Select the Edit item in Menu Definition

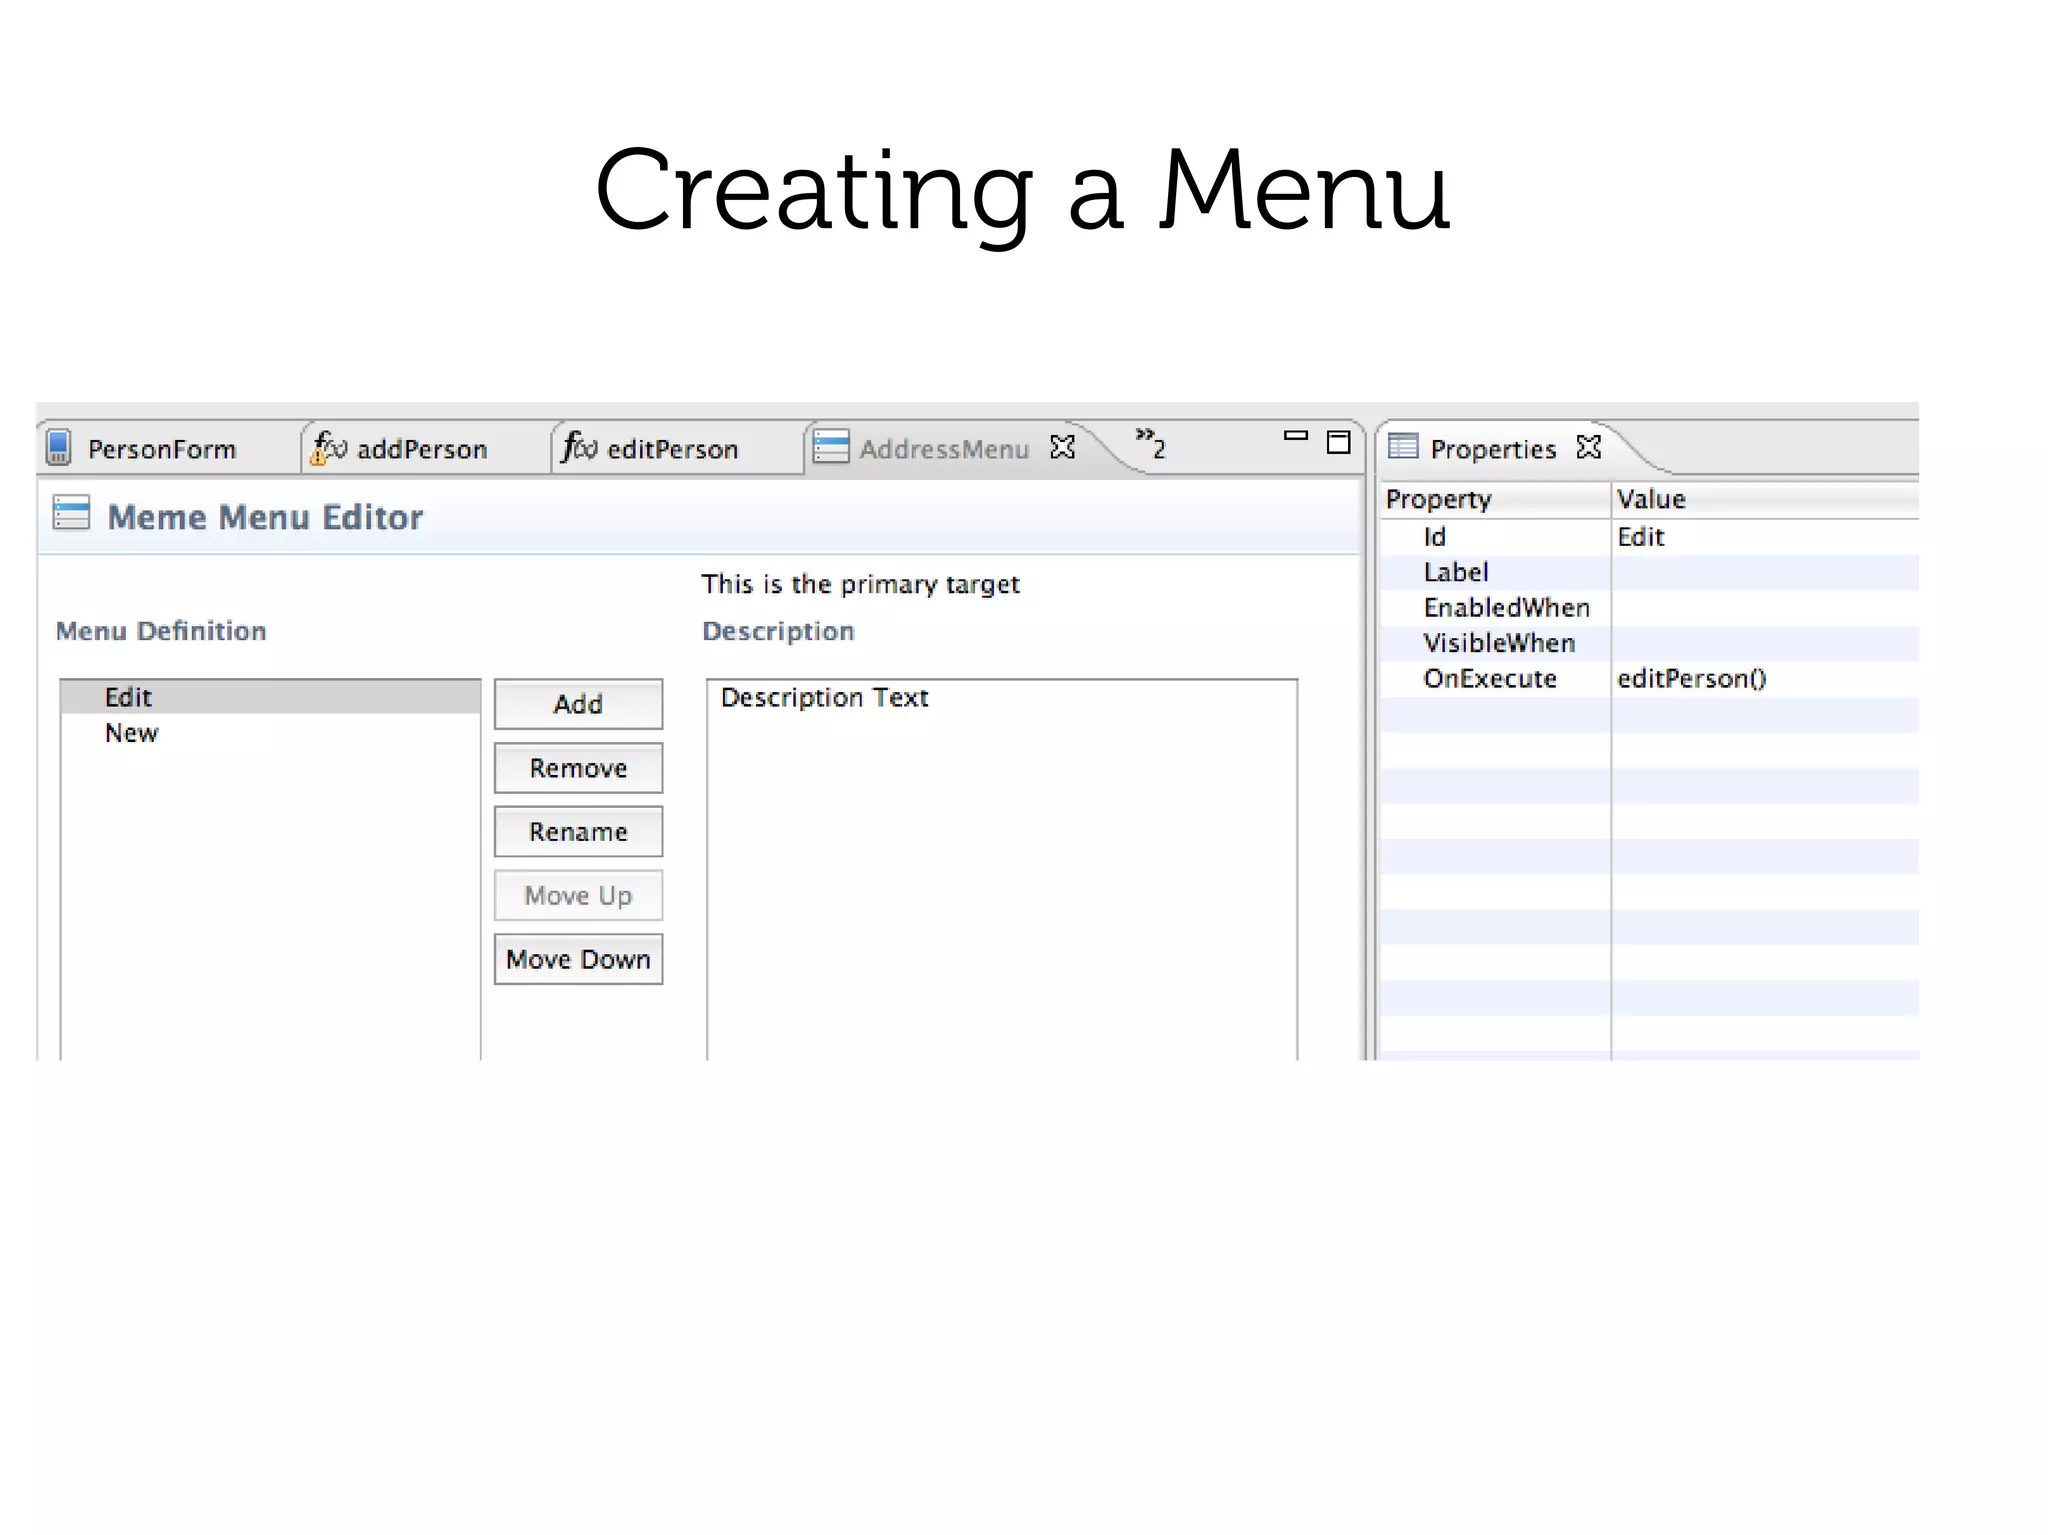270,697
